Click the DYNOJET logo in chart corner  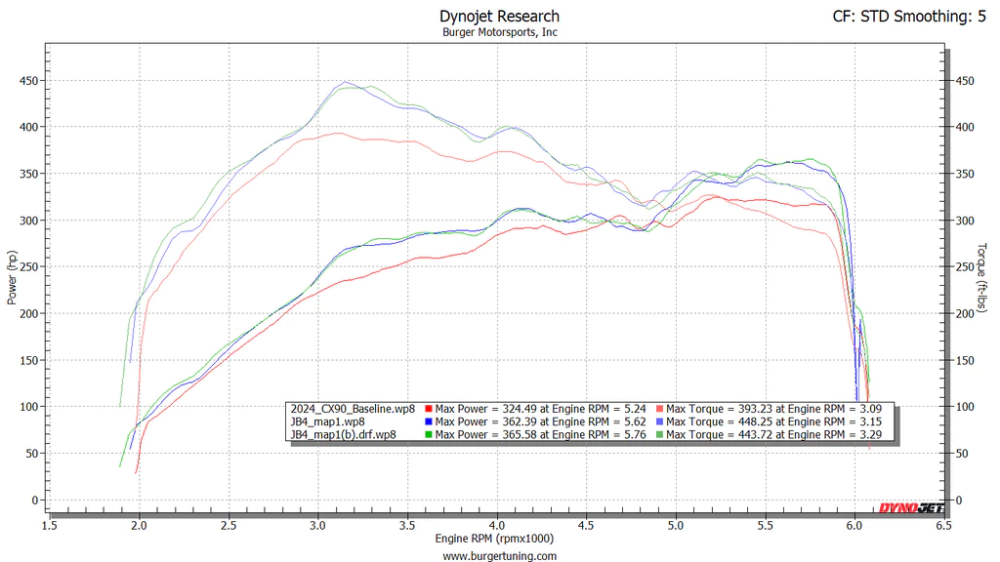tap(911, 508)
